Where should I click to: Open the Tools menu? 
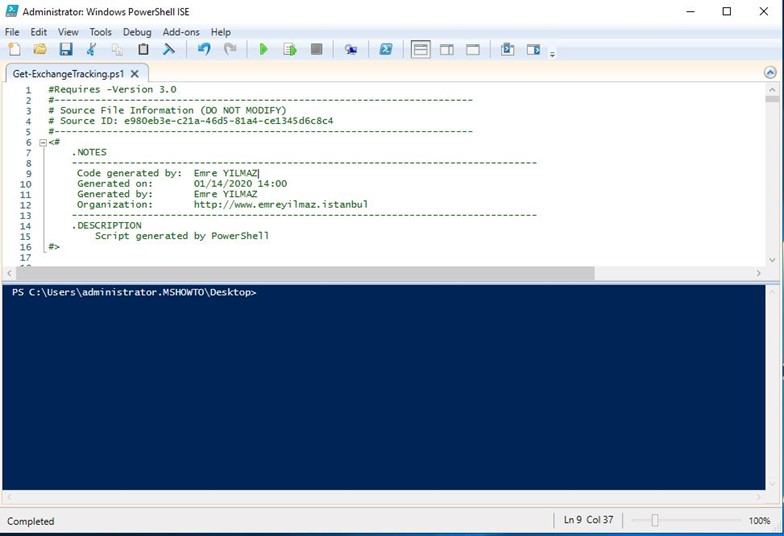pyautogui.click(x=100, y=32)
